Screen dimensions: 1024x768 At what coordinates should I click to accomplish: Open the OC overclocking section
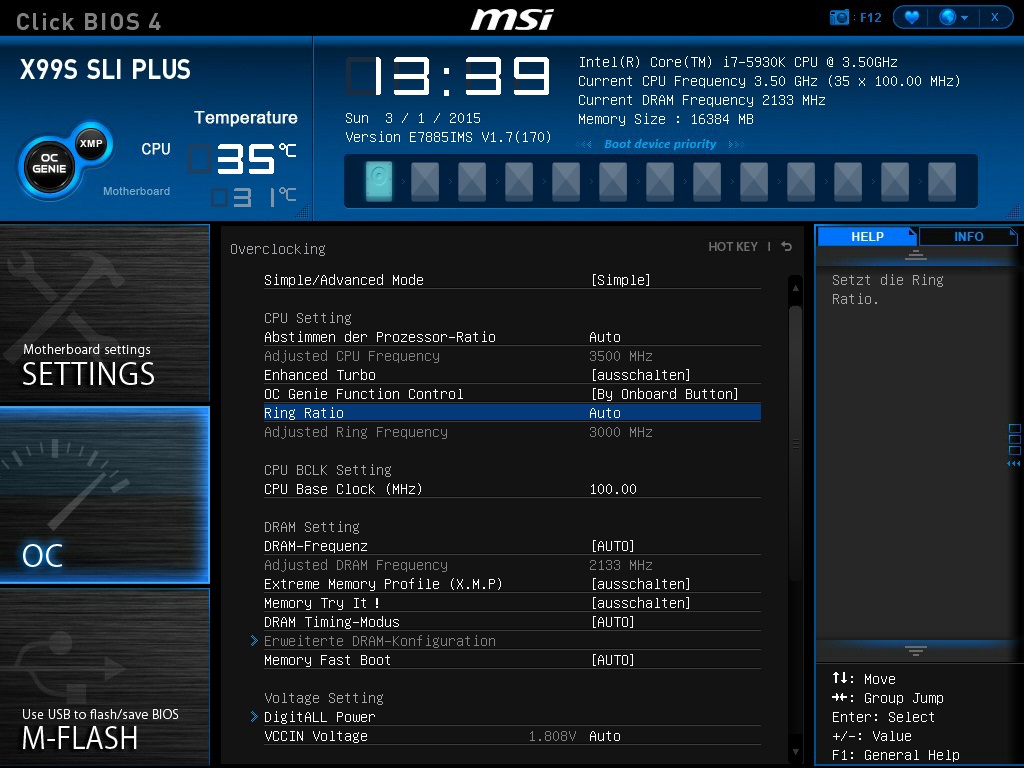[104, 494]
